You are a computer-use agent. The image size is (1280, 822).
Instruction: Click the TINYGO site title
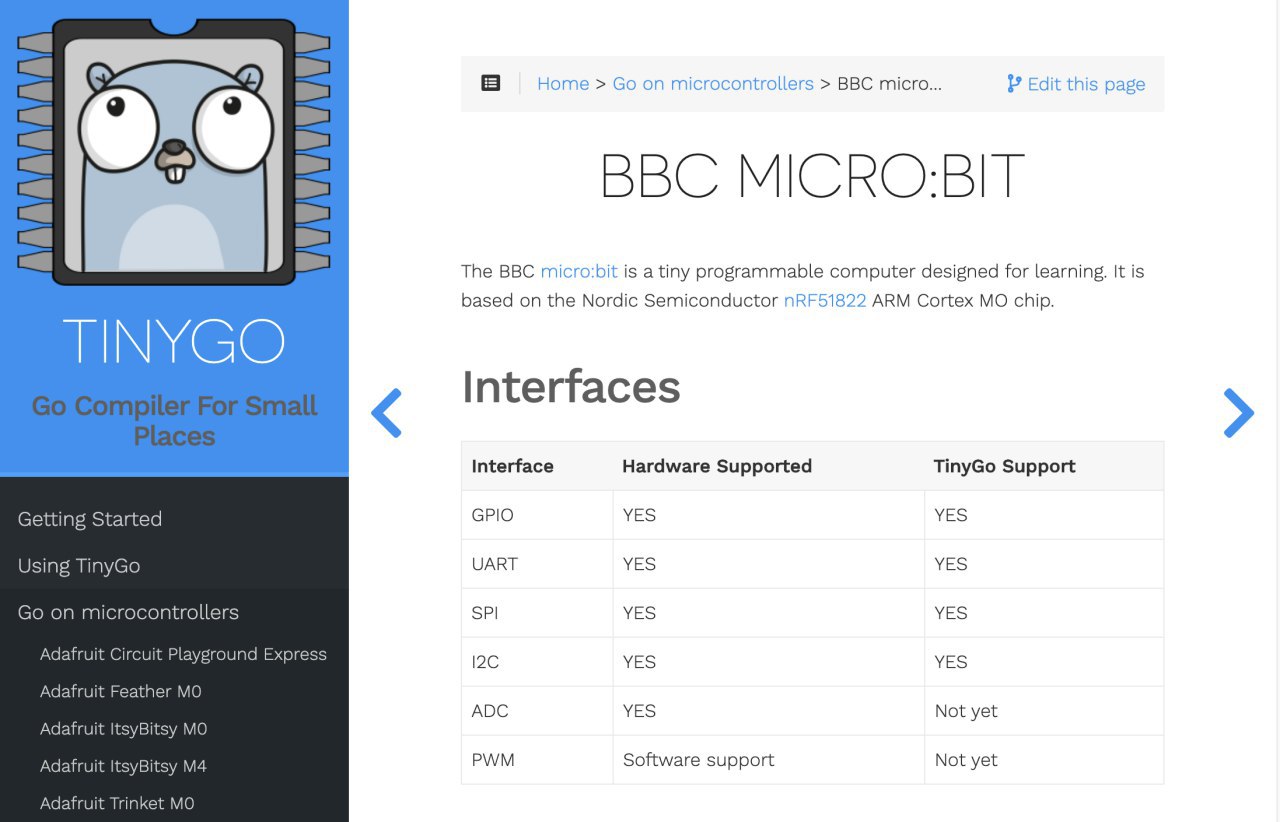(x=174, y=340)
